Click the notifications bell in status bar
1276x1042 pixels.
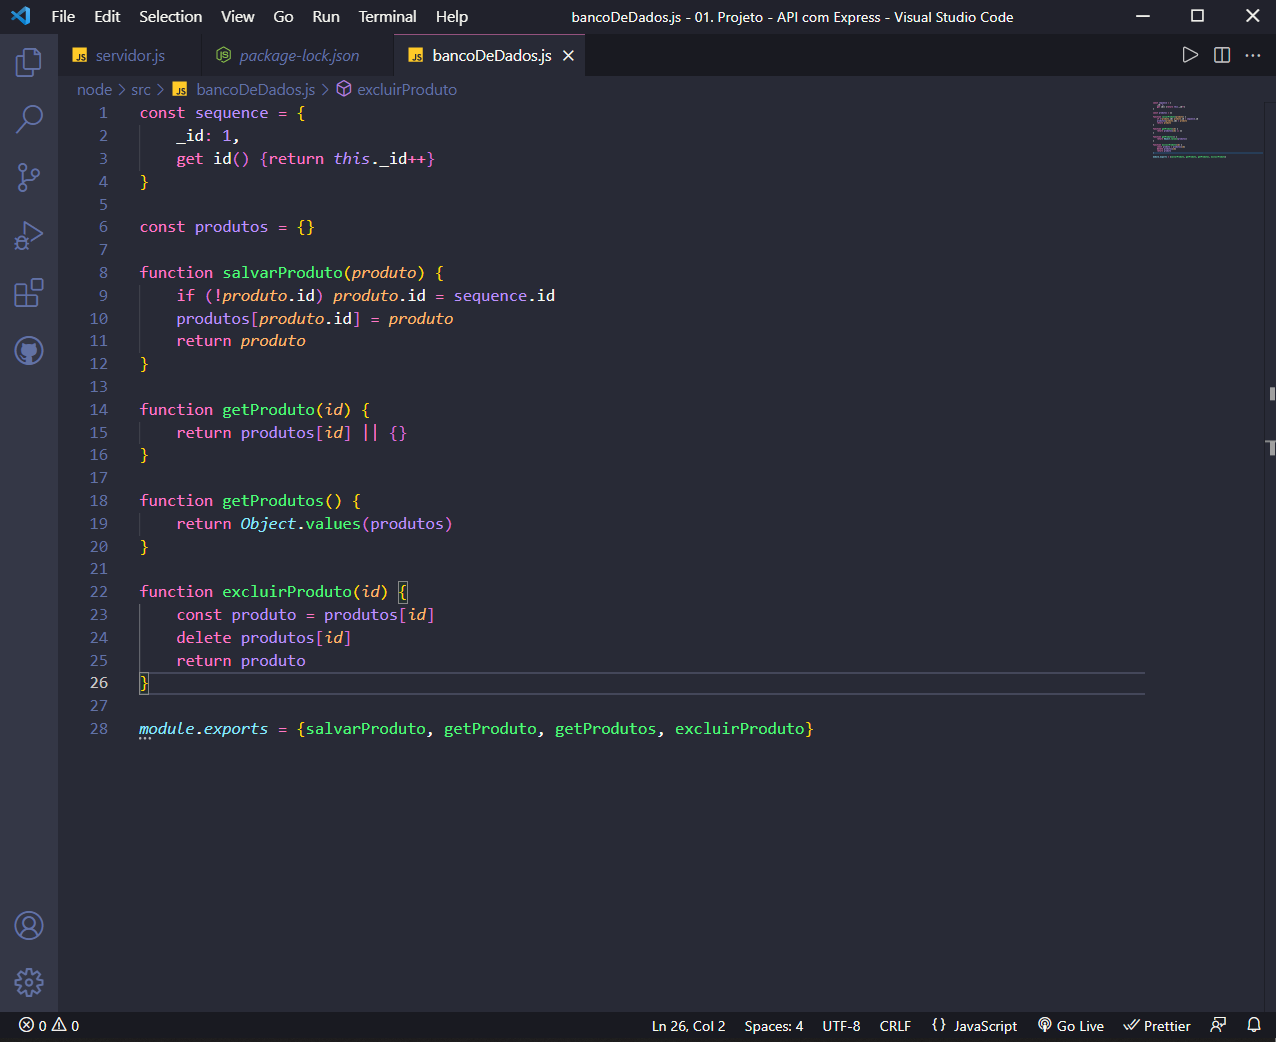[x=1254, y=1025]
